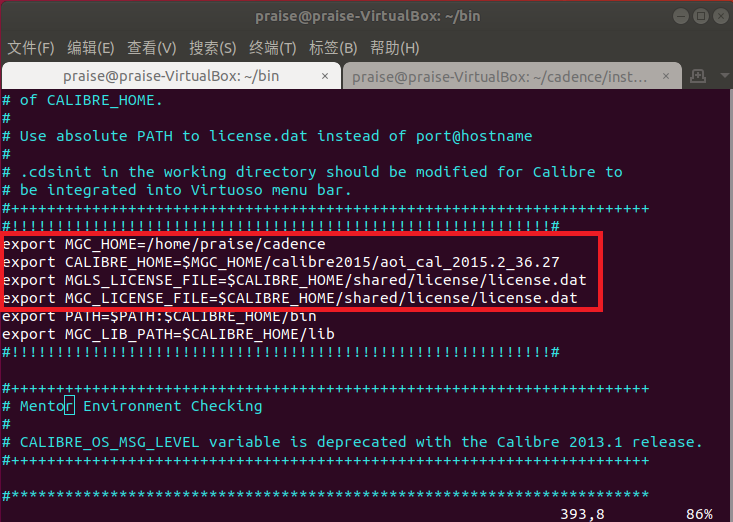Screen dimensions: 733x522
Task: Open the 搜索(S) menu
Action: 213,48
